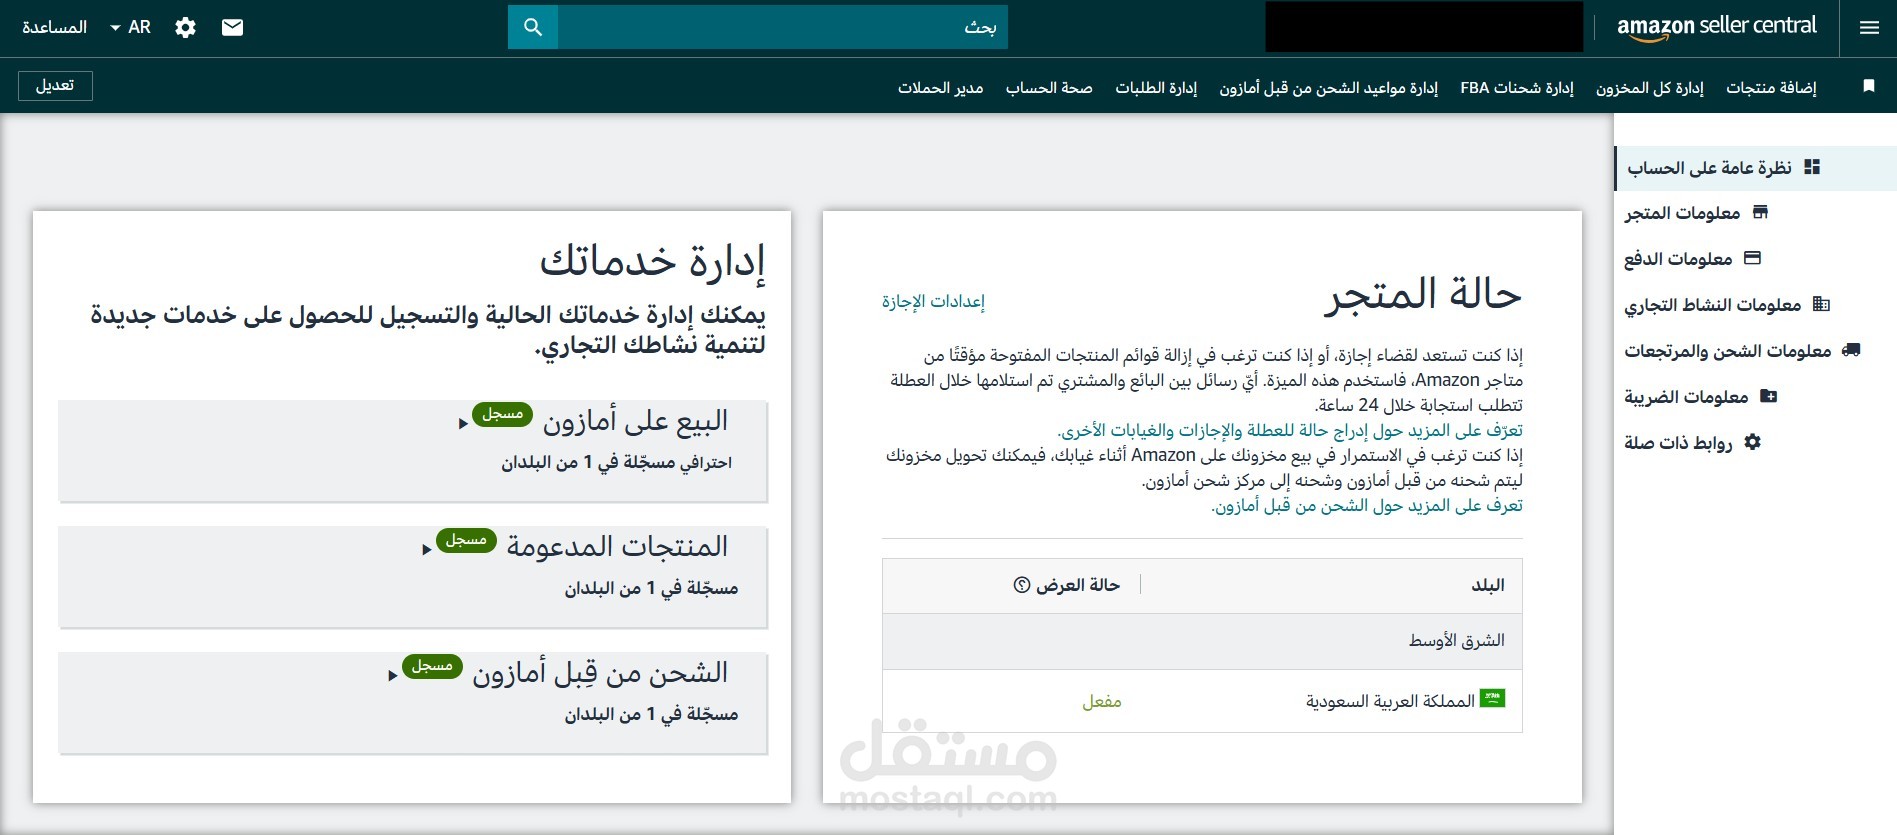The width and height of the screenshot is (1897, 835).
Task: Click the تعديل edit button
Action: click(x=55, y=85)
